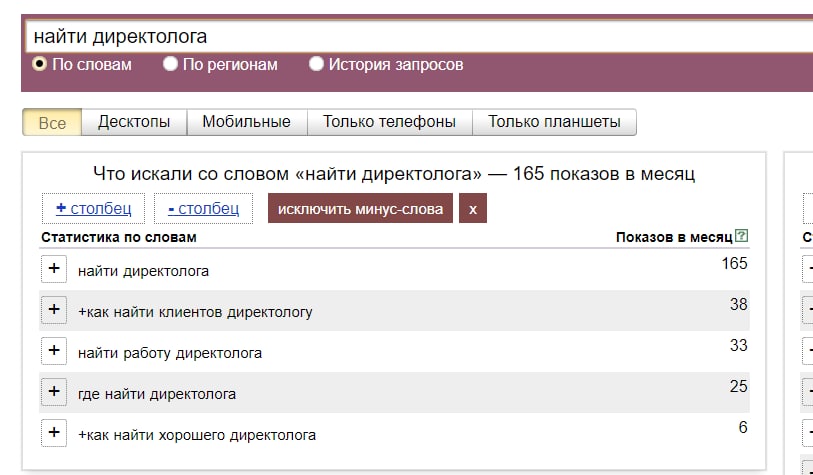Remove a column with '- столбец' link
Image resolution: width=813 pixels, height=475 pixels.
203,208
